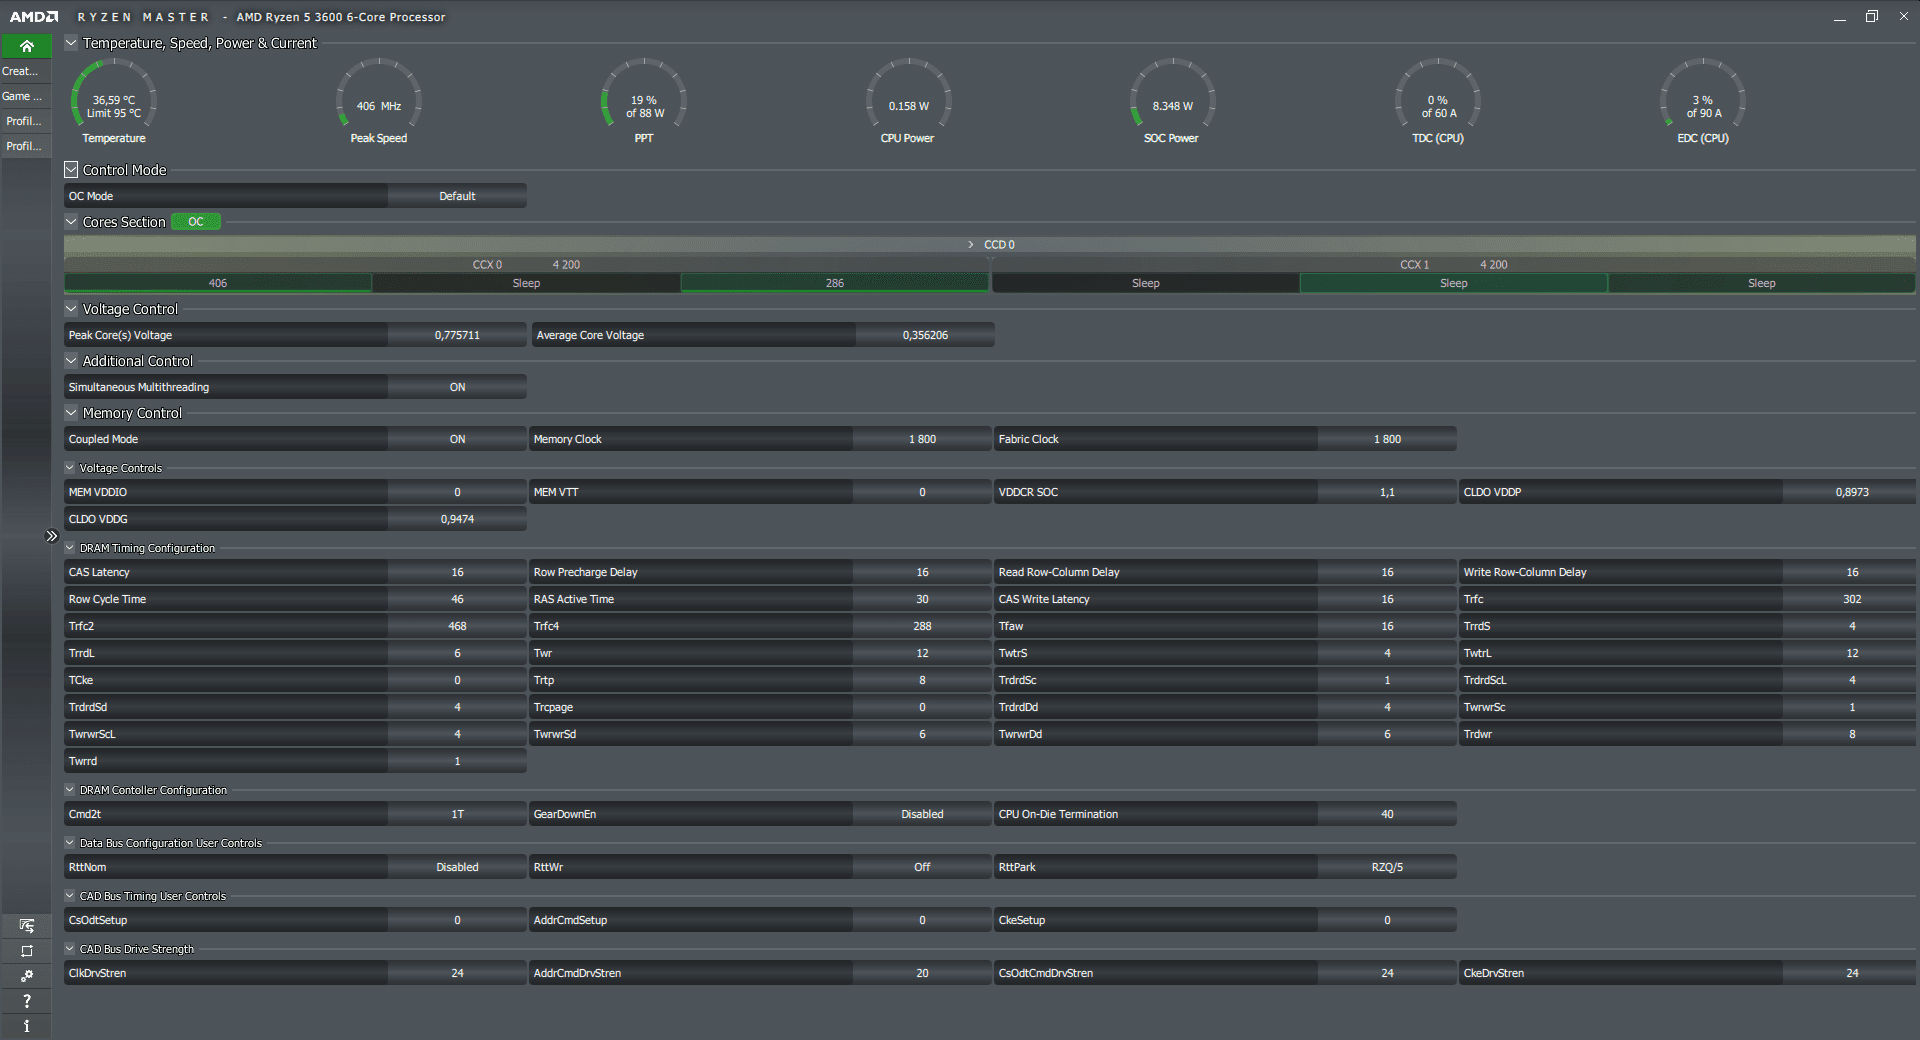Select the core showing 286 MHz

pos(835,283)
